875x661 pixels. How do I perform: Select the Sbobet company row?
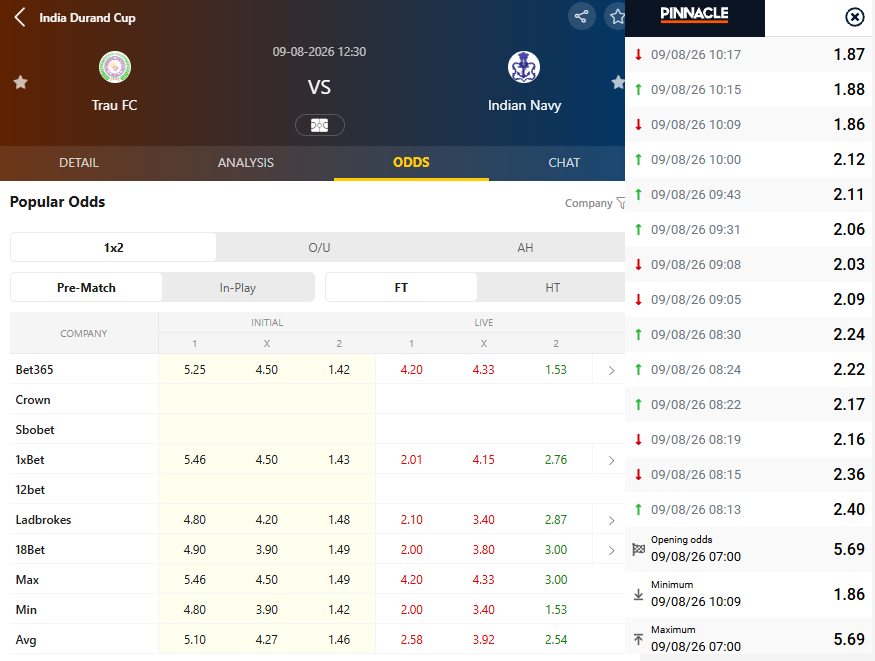318,430
